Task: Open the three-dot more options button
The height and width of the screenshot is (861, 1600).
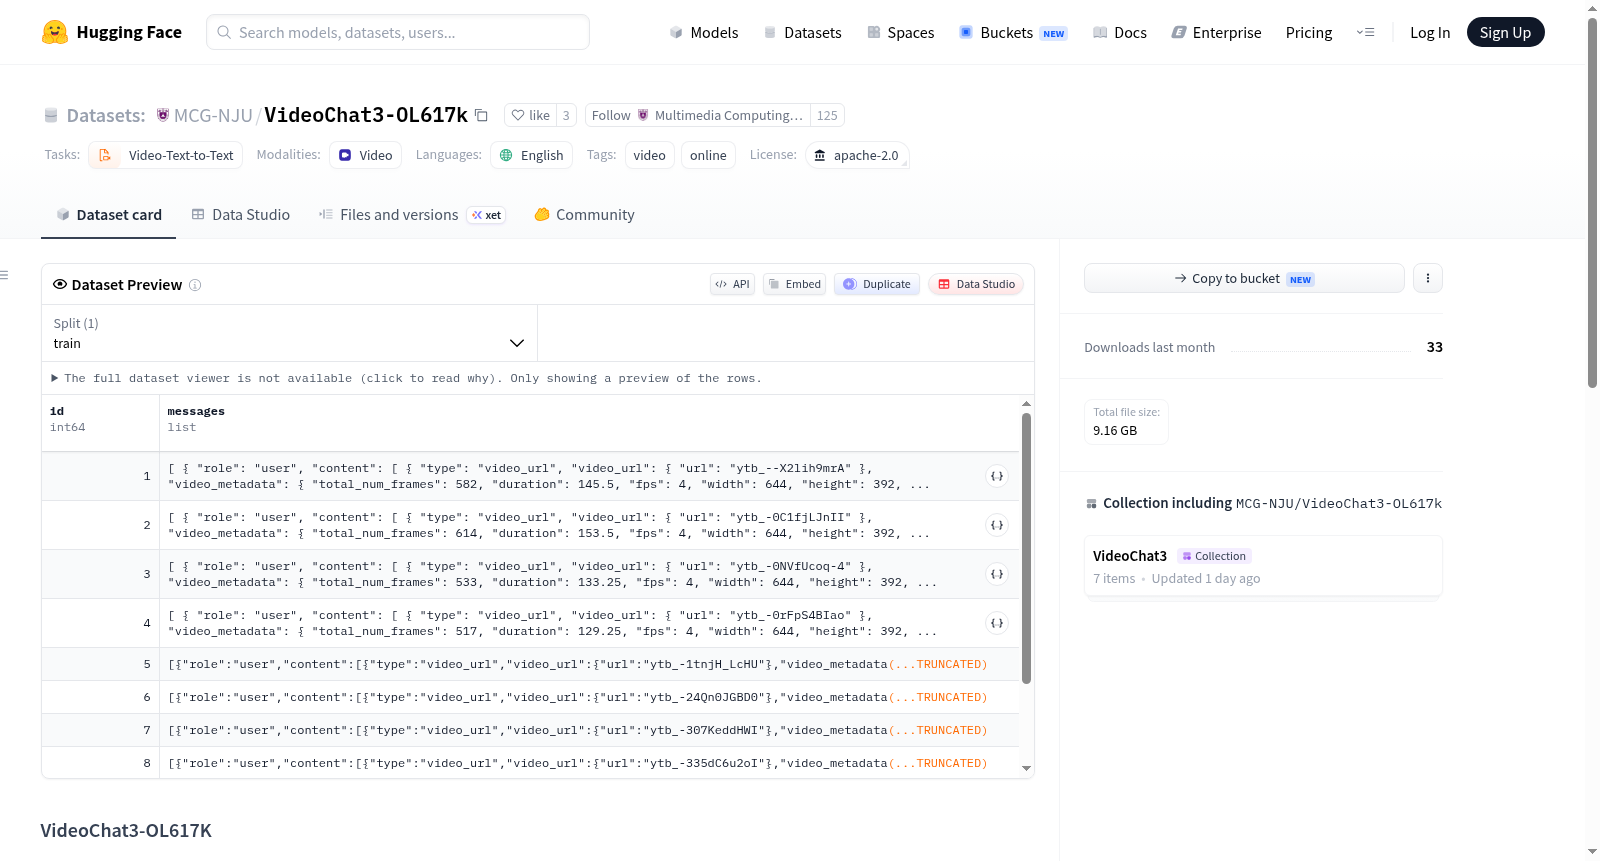Action: 1428,278
